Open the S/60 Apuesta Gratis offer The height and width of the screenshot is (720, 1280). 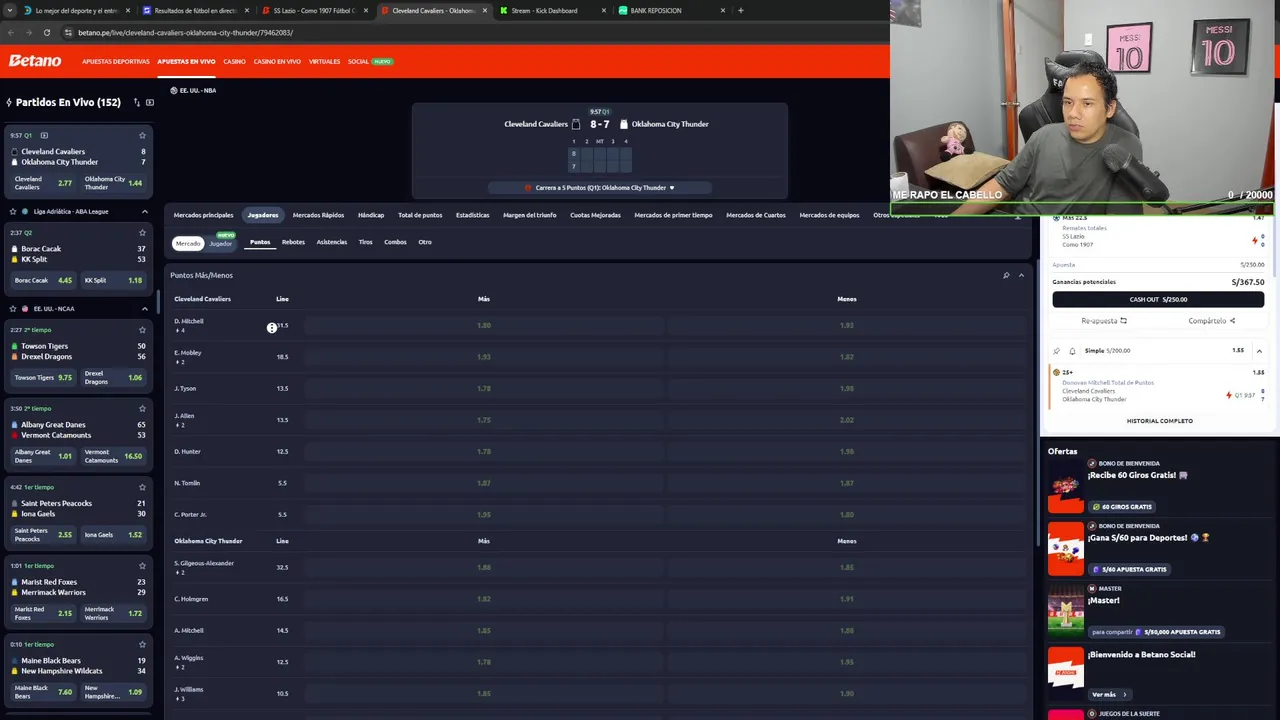[x=1129, y=569]
